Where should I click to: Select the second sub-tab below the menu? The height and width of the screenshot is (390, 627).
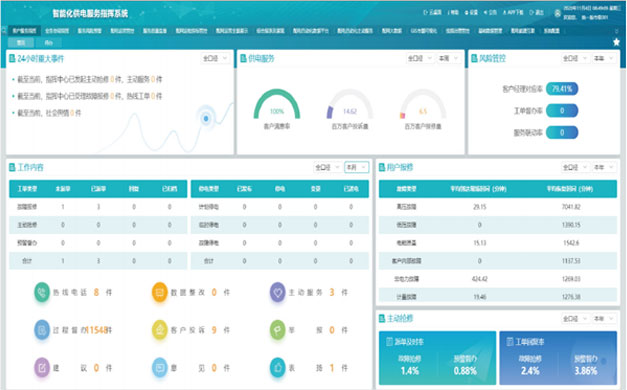click(x=48, y=42)
